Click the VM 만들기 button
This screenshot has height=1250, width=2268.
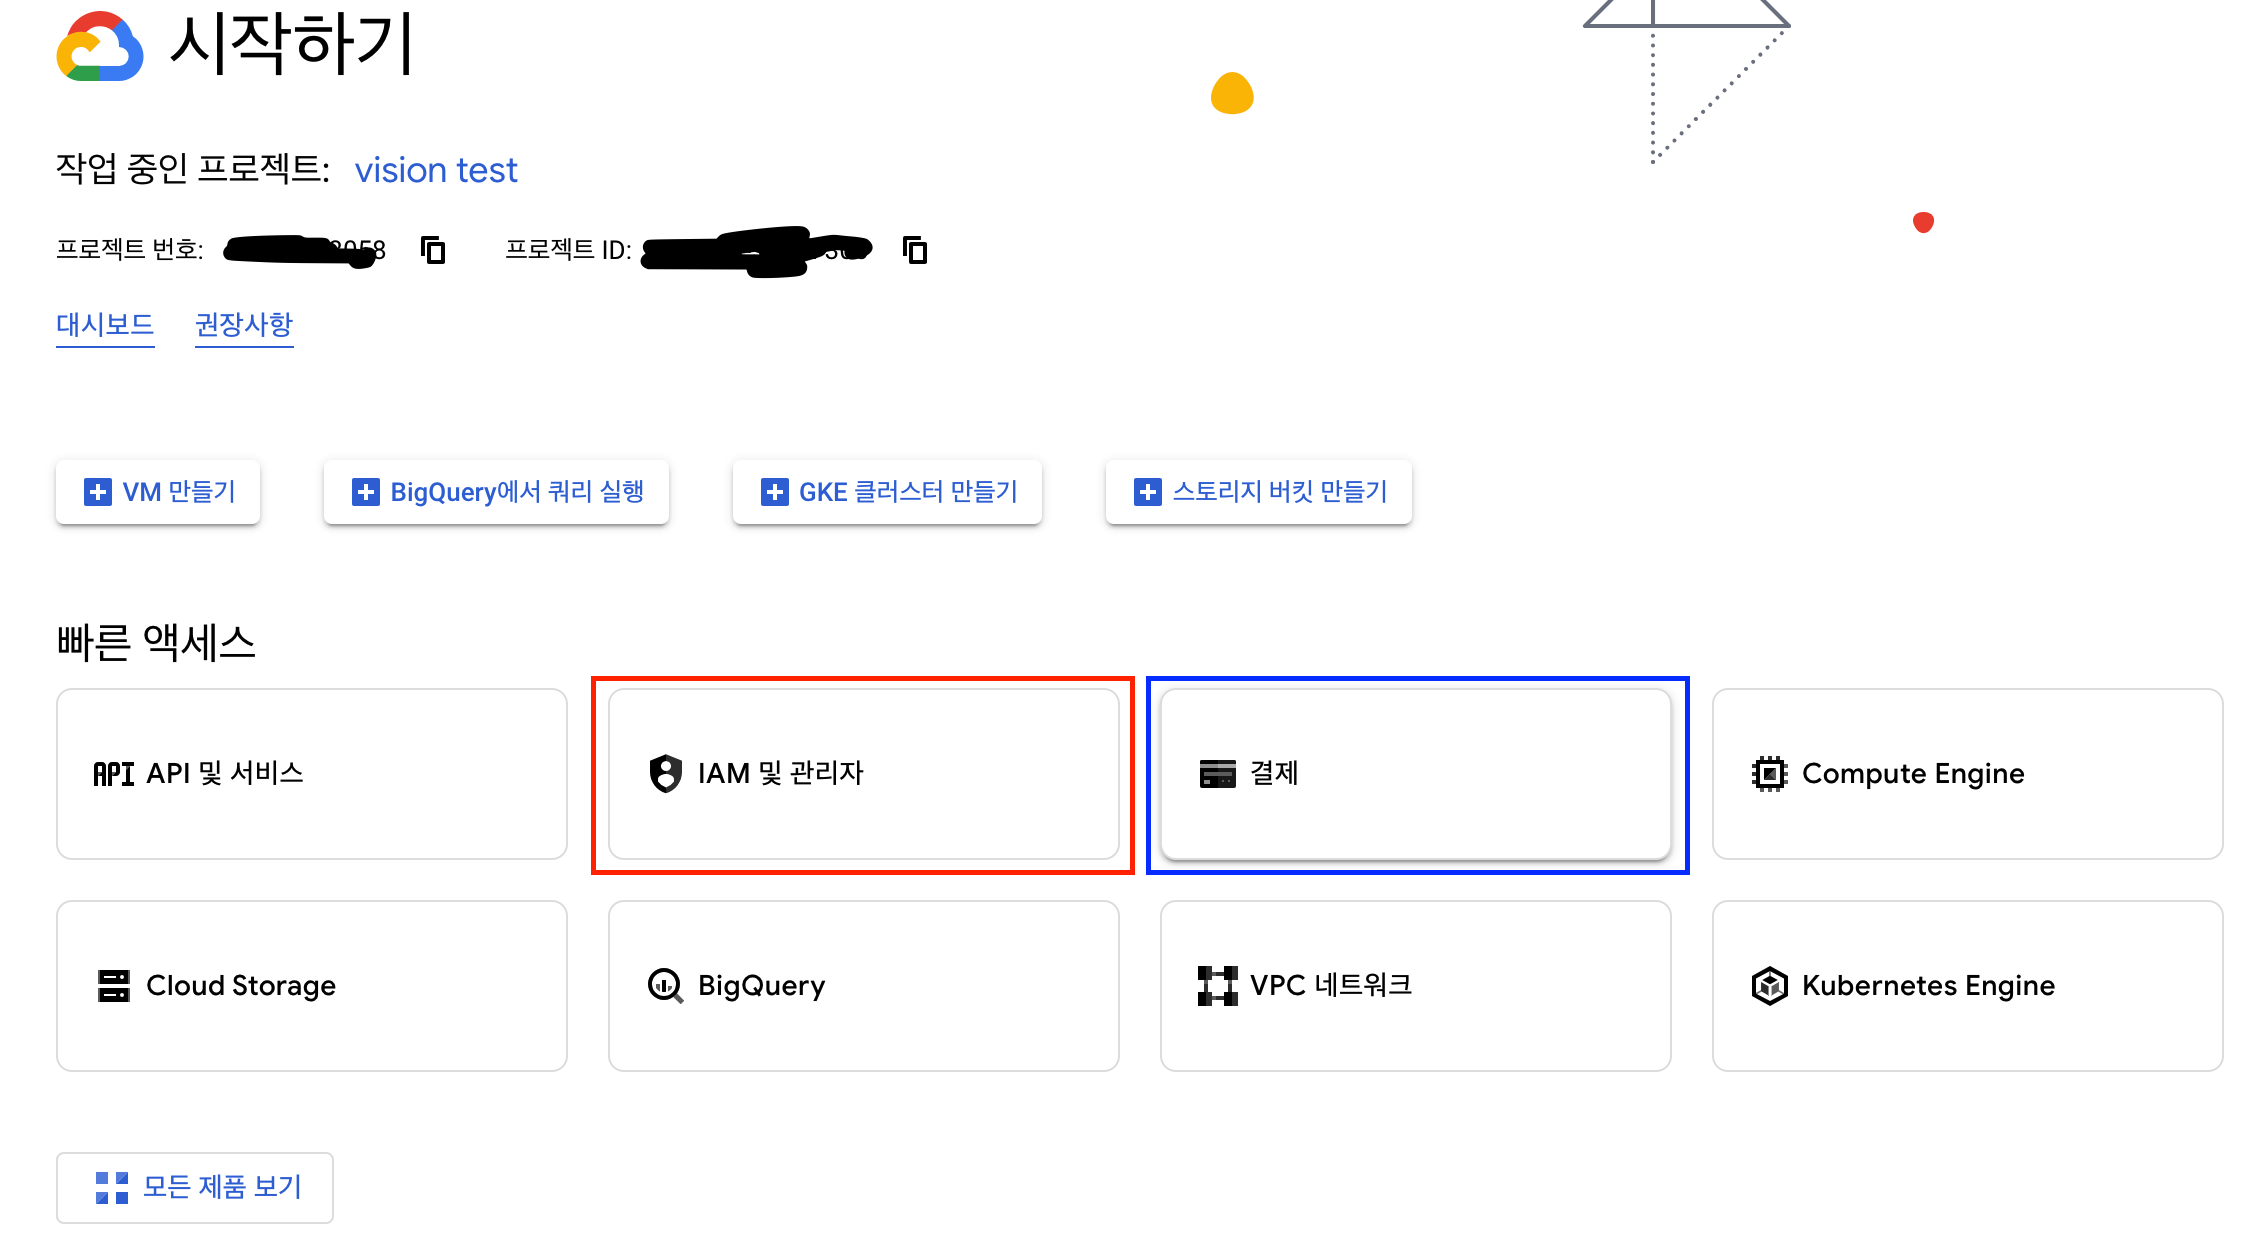coord(157,491)
